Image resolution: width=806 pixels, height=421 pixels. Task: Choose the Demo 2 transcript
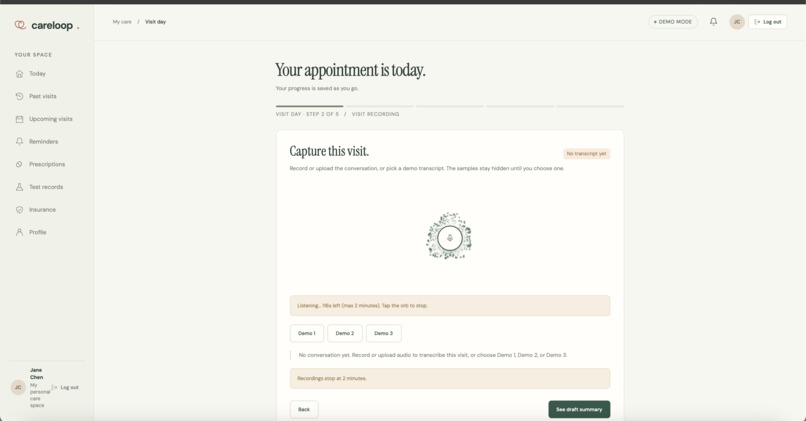point(345,333)
